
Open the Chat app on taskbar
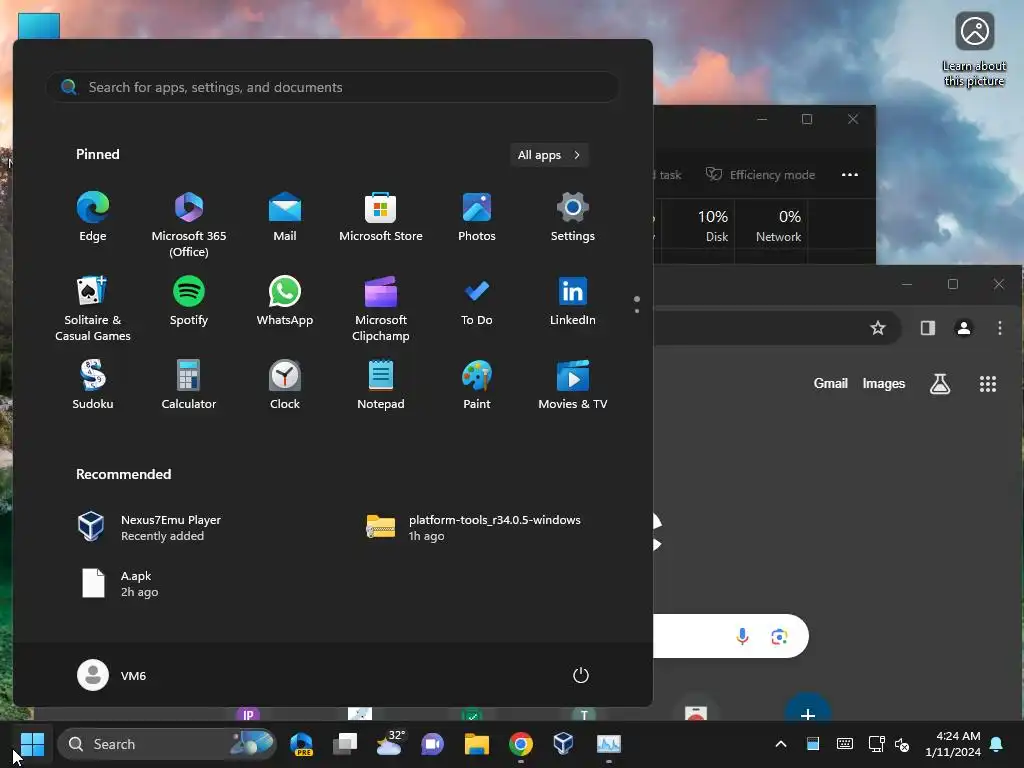click(432, 744)
